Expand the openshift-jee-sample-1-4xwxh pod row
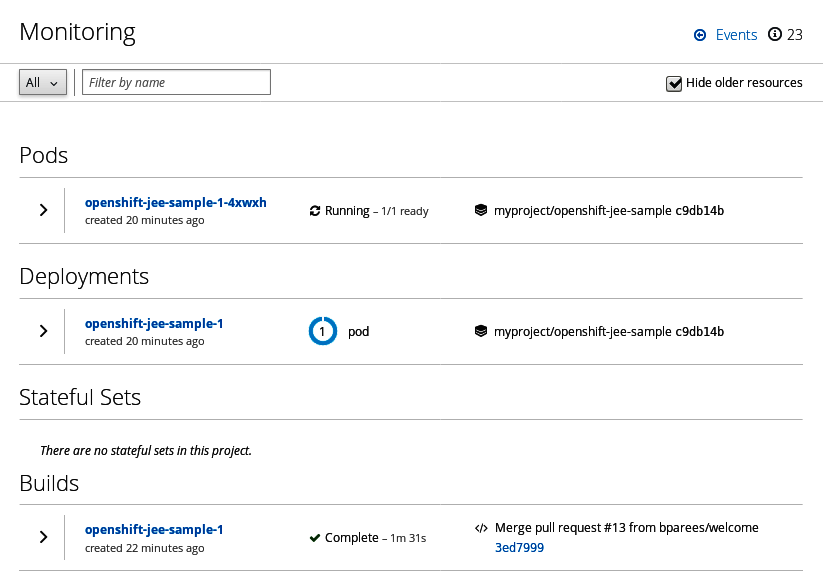Screen dimensions: 823x585 tap(43, 210)
